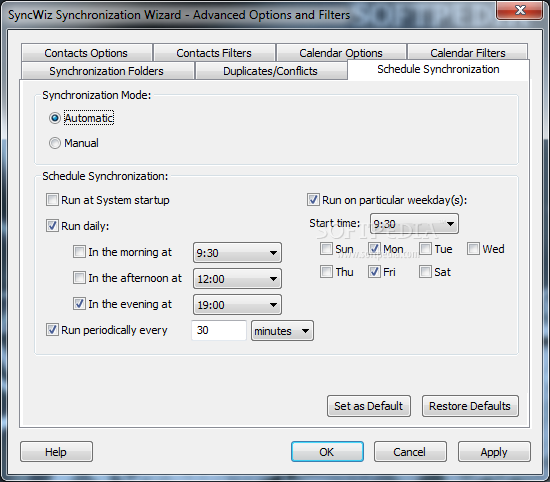Open the evening 19:00 dropdown
550x482 pixels.
[237, 305]
